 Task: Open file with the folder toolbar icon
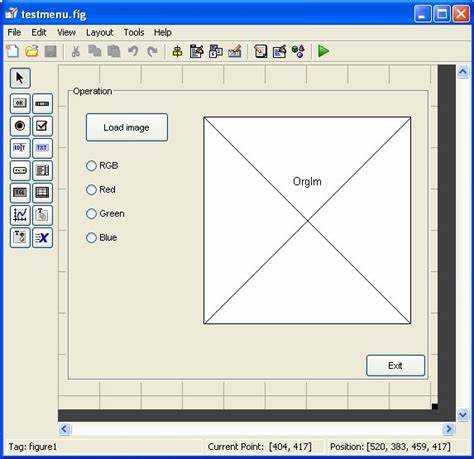click(32, 51)
